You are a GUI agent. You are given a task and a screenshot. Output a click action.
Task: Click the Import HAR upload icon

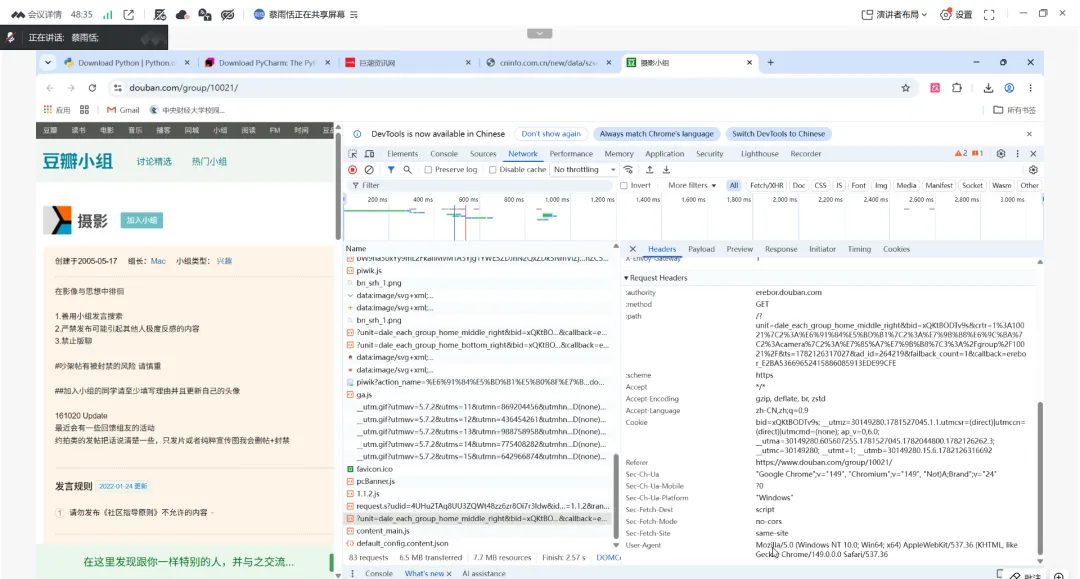[650, 169]
